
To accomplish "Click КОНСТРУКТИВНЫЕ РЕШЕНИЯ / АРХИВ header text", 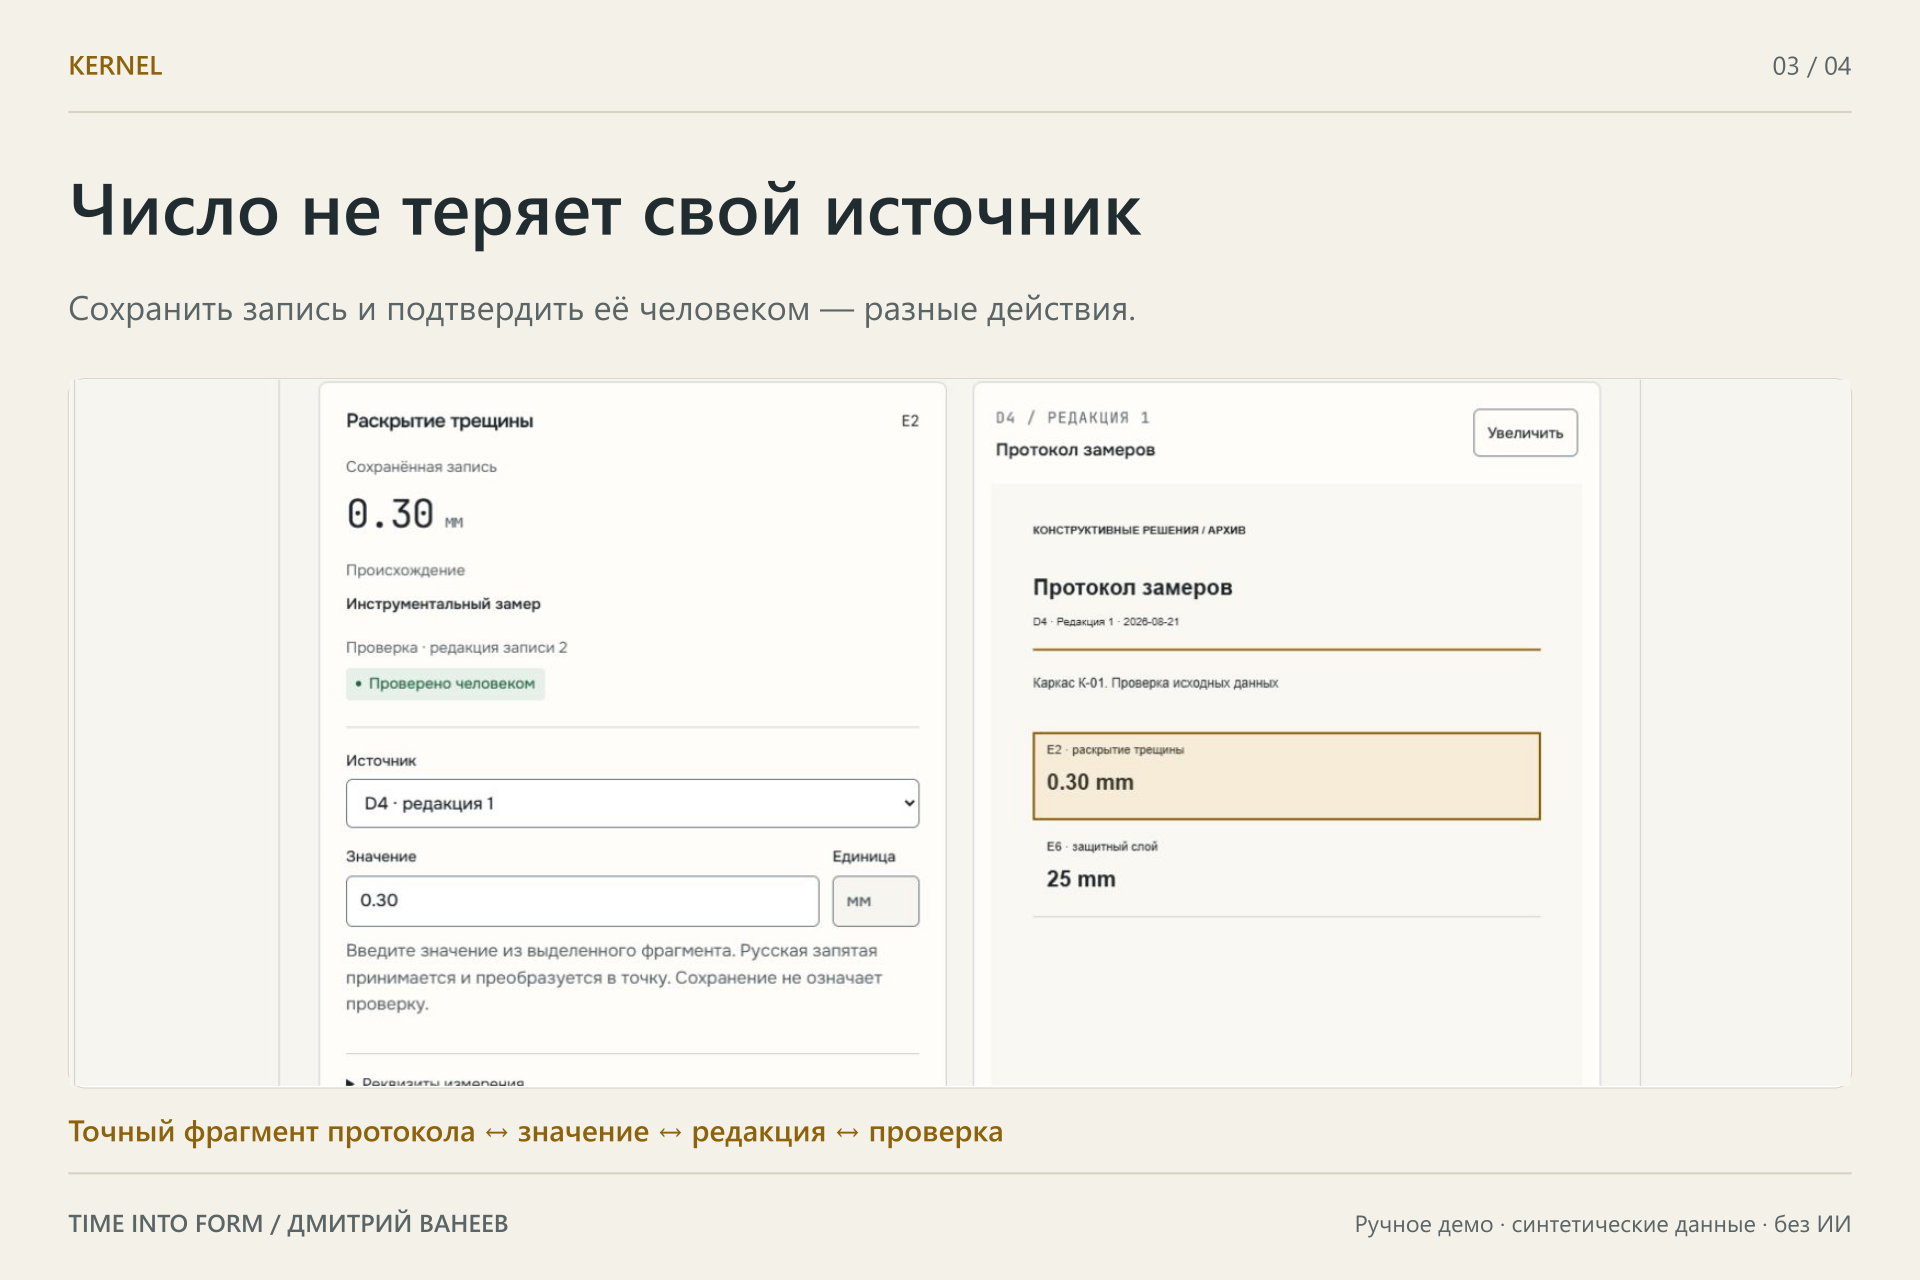I will [1139, 530].
